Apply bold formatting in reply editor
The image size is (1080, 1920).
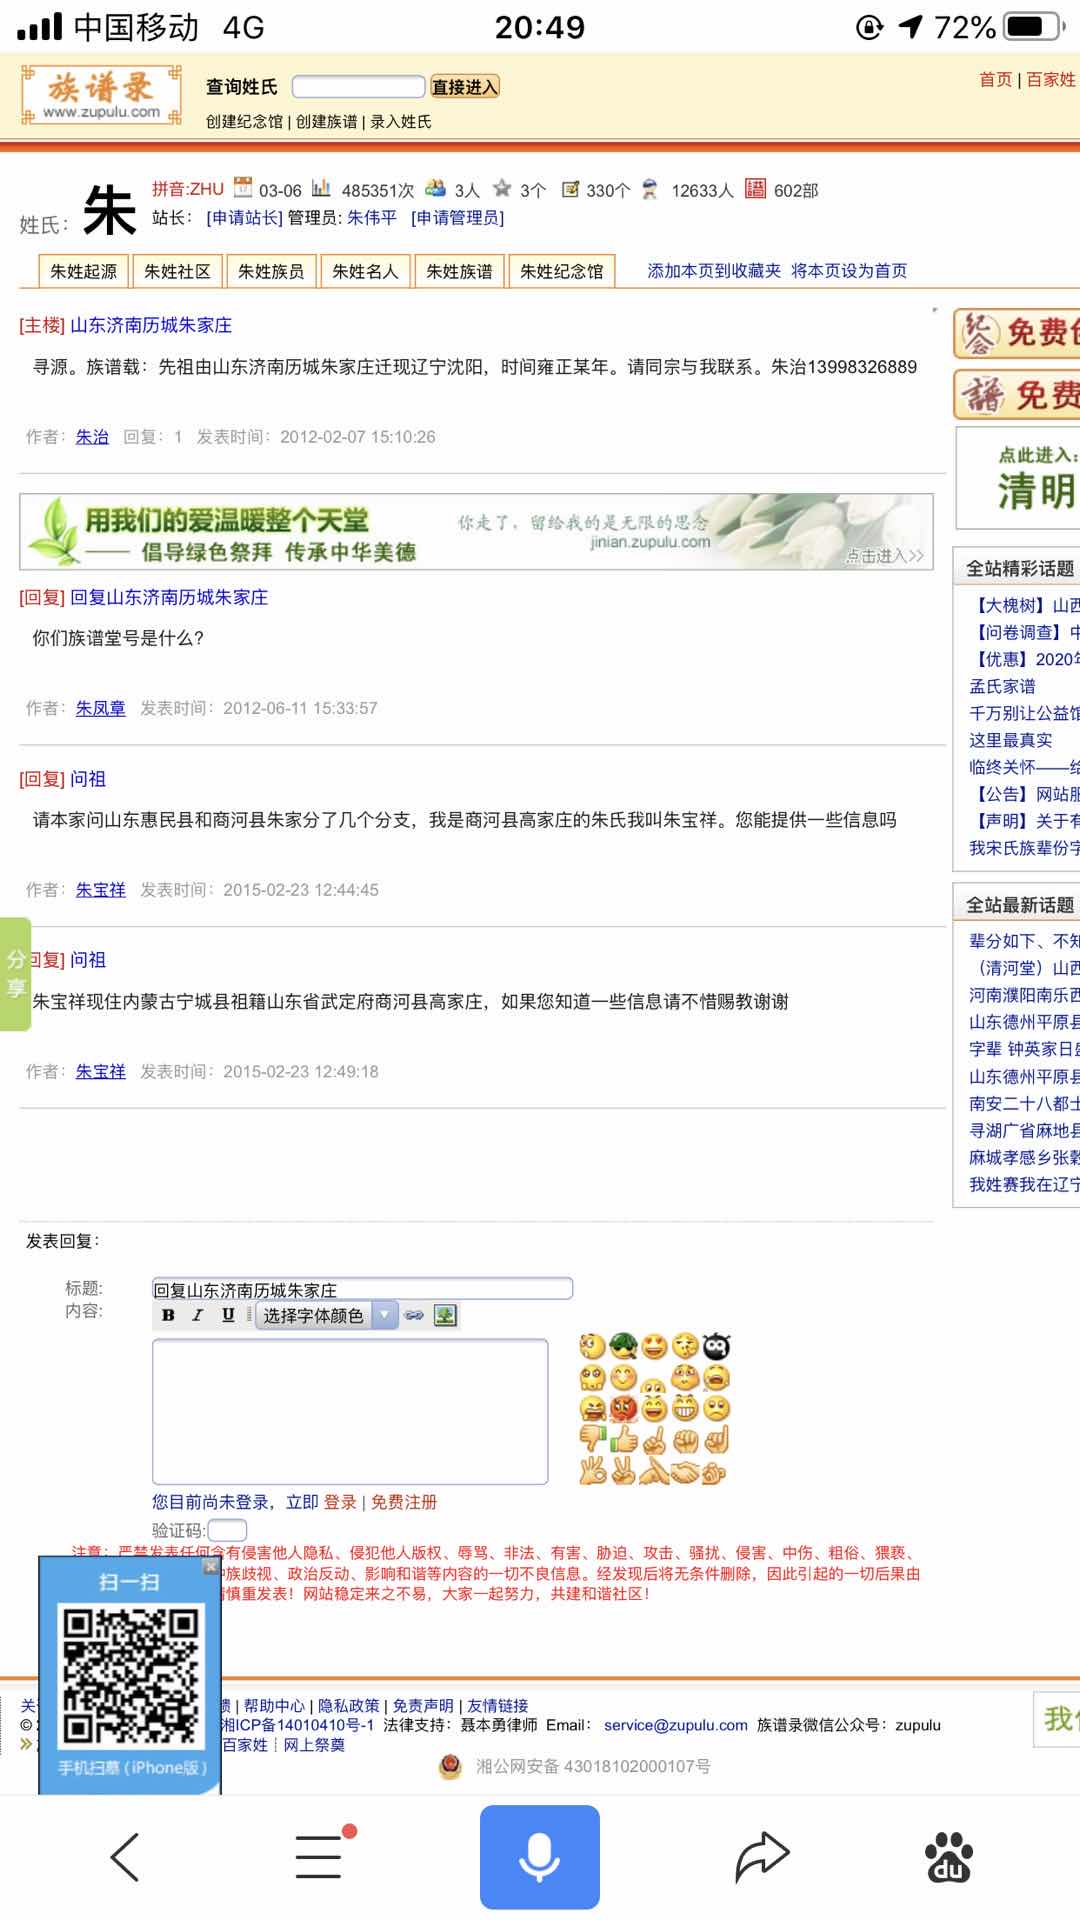coord(168,1315)
